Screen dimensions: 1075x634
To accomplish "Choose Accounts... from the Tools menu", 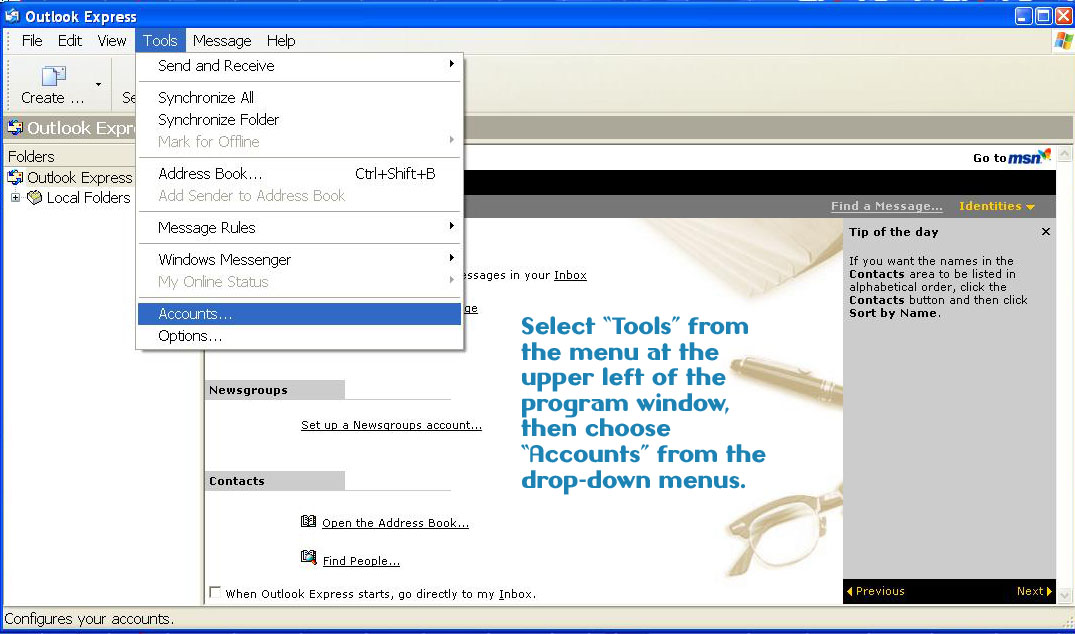I will (x=196, y=314).
